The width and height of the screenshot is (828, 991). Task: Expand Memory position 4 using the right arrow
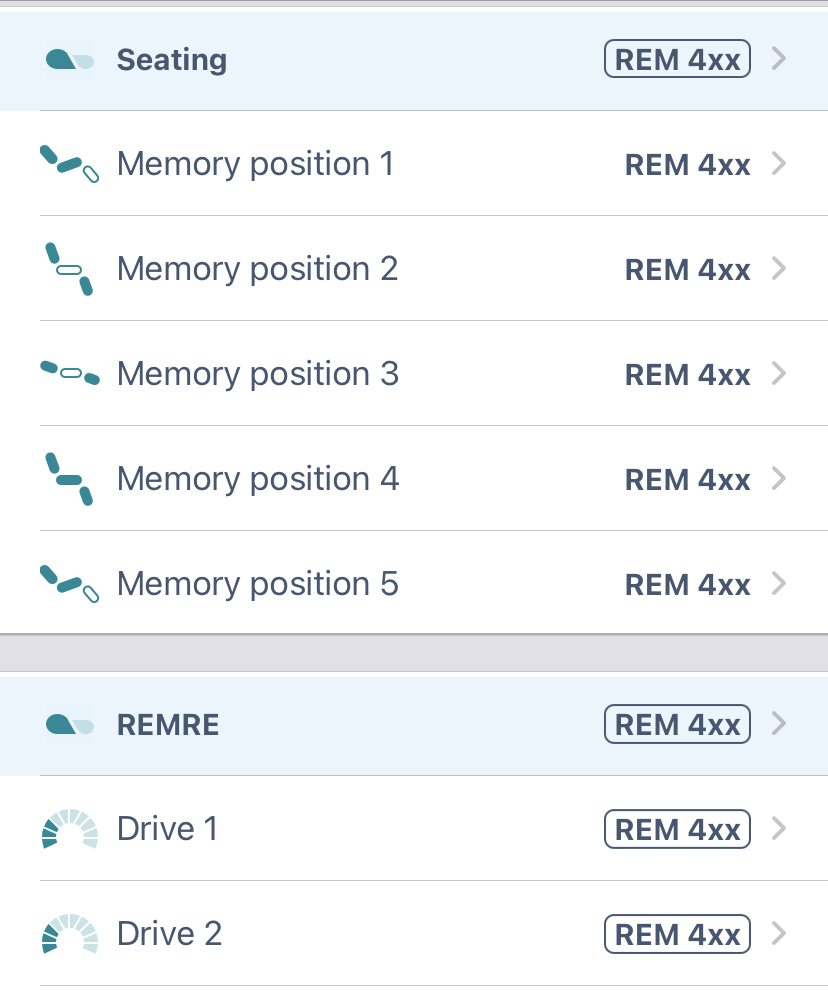[778, 478]
